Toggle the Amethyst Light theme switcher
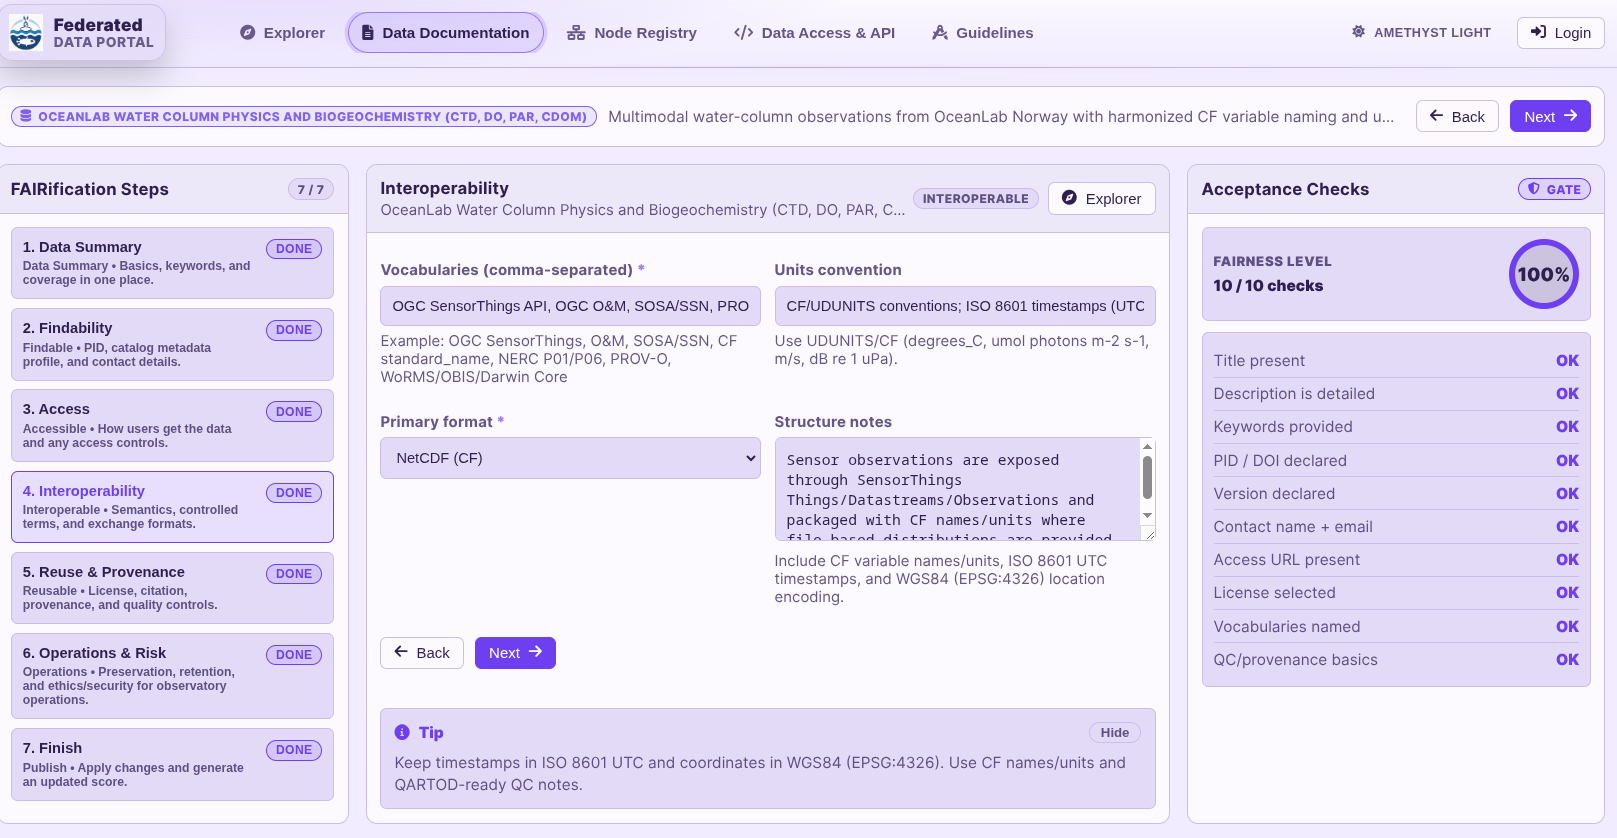The height and width of the screenshot is (838, 1617). point(1421,33)
